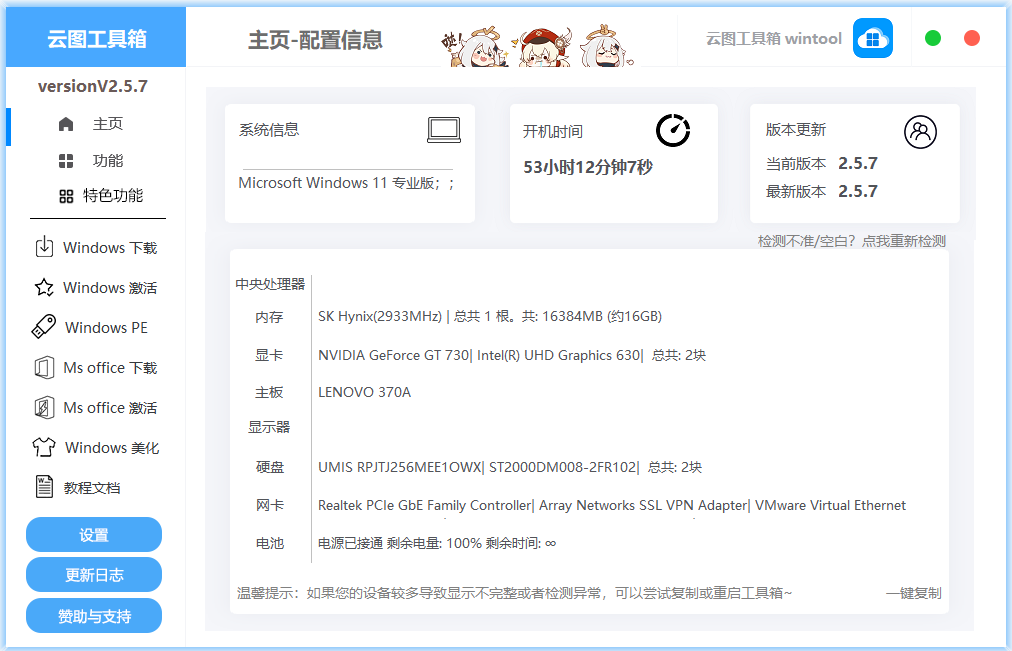Click the 最新版本 2.5.7 value
The width and height of the screenshot is (1012, 651).
(858, 191)
